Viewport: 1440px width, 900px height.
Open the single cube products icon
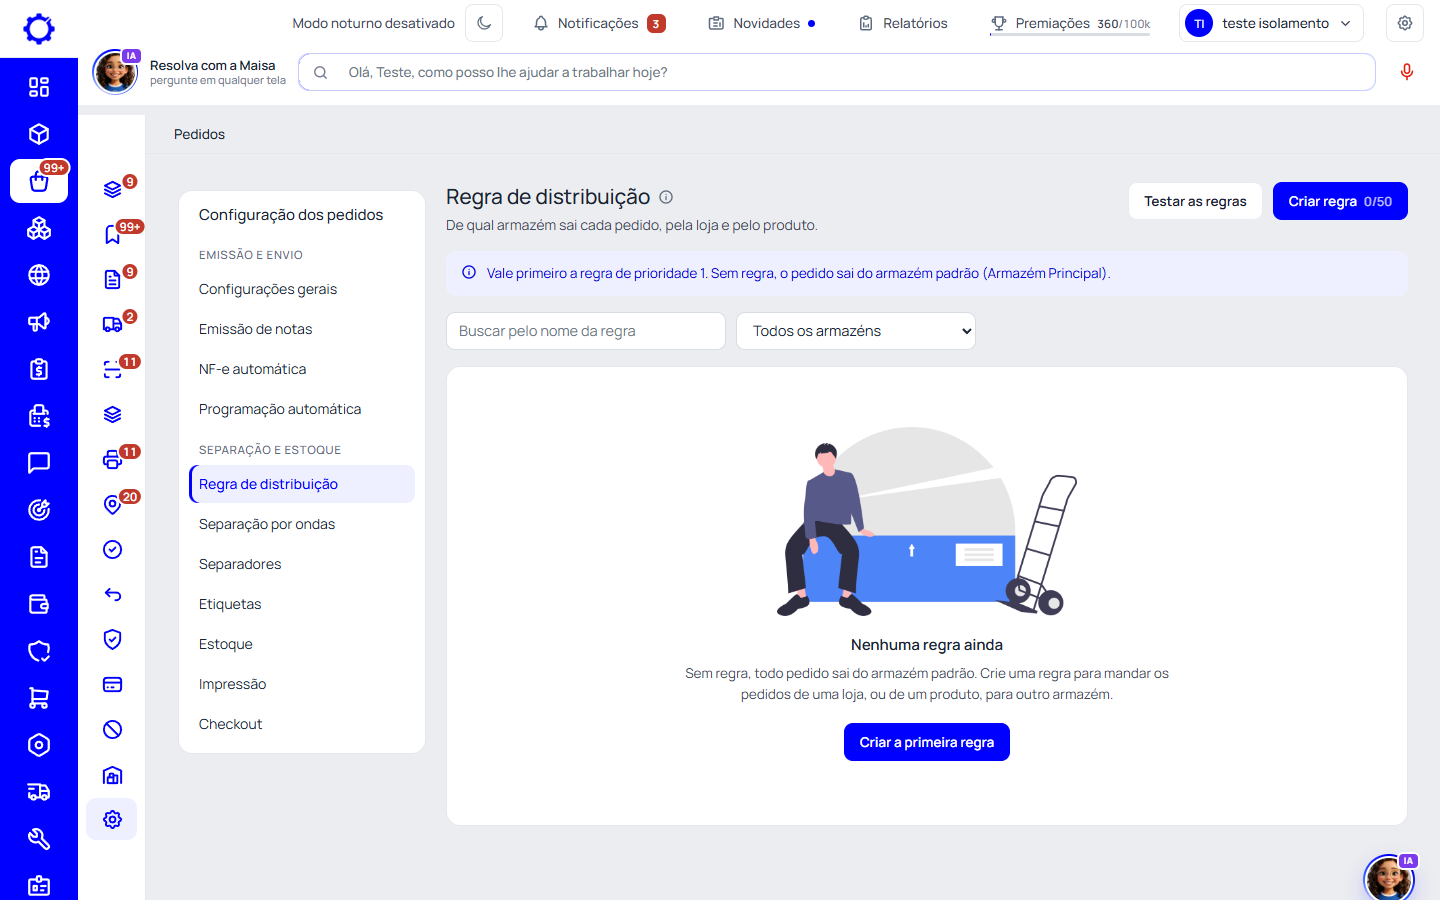[x=39, y=134]
